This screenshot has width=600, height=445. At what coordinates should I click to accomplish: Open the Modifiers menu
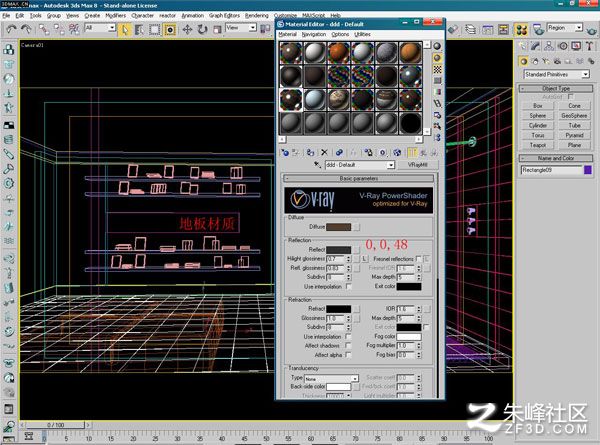click(116, 16)
